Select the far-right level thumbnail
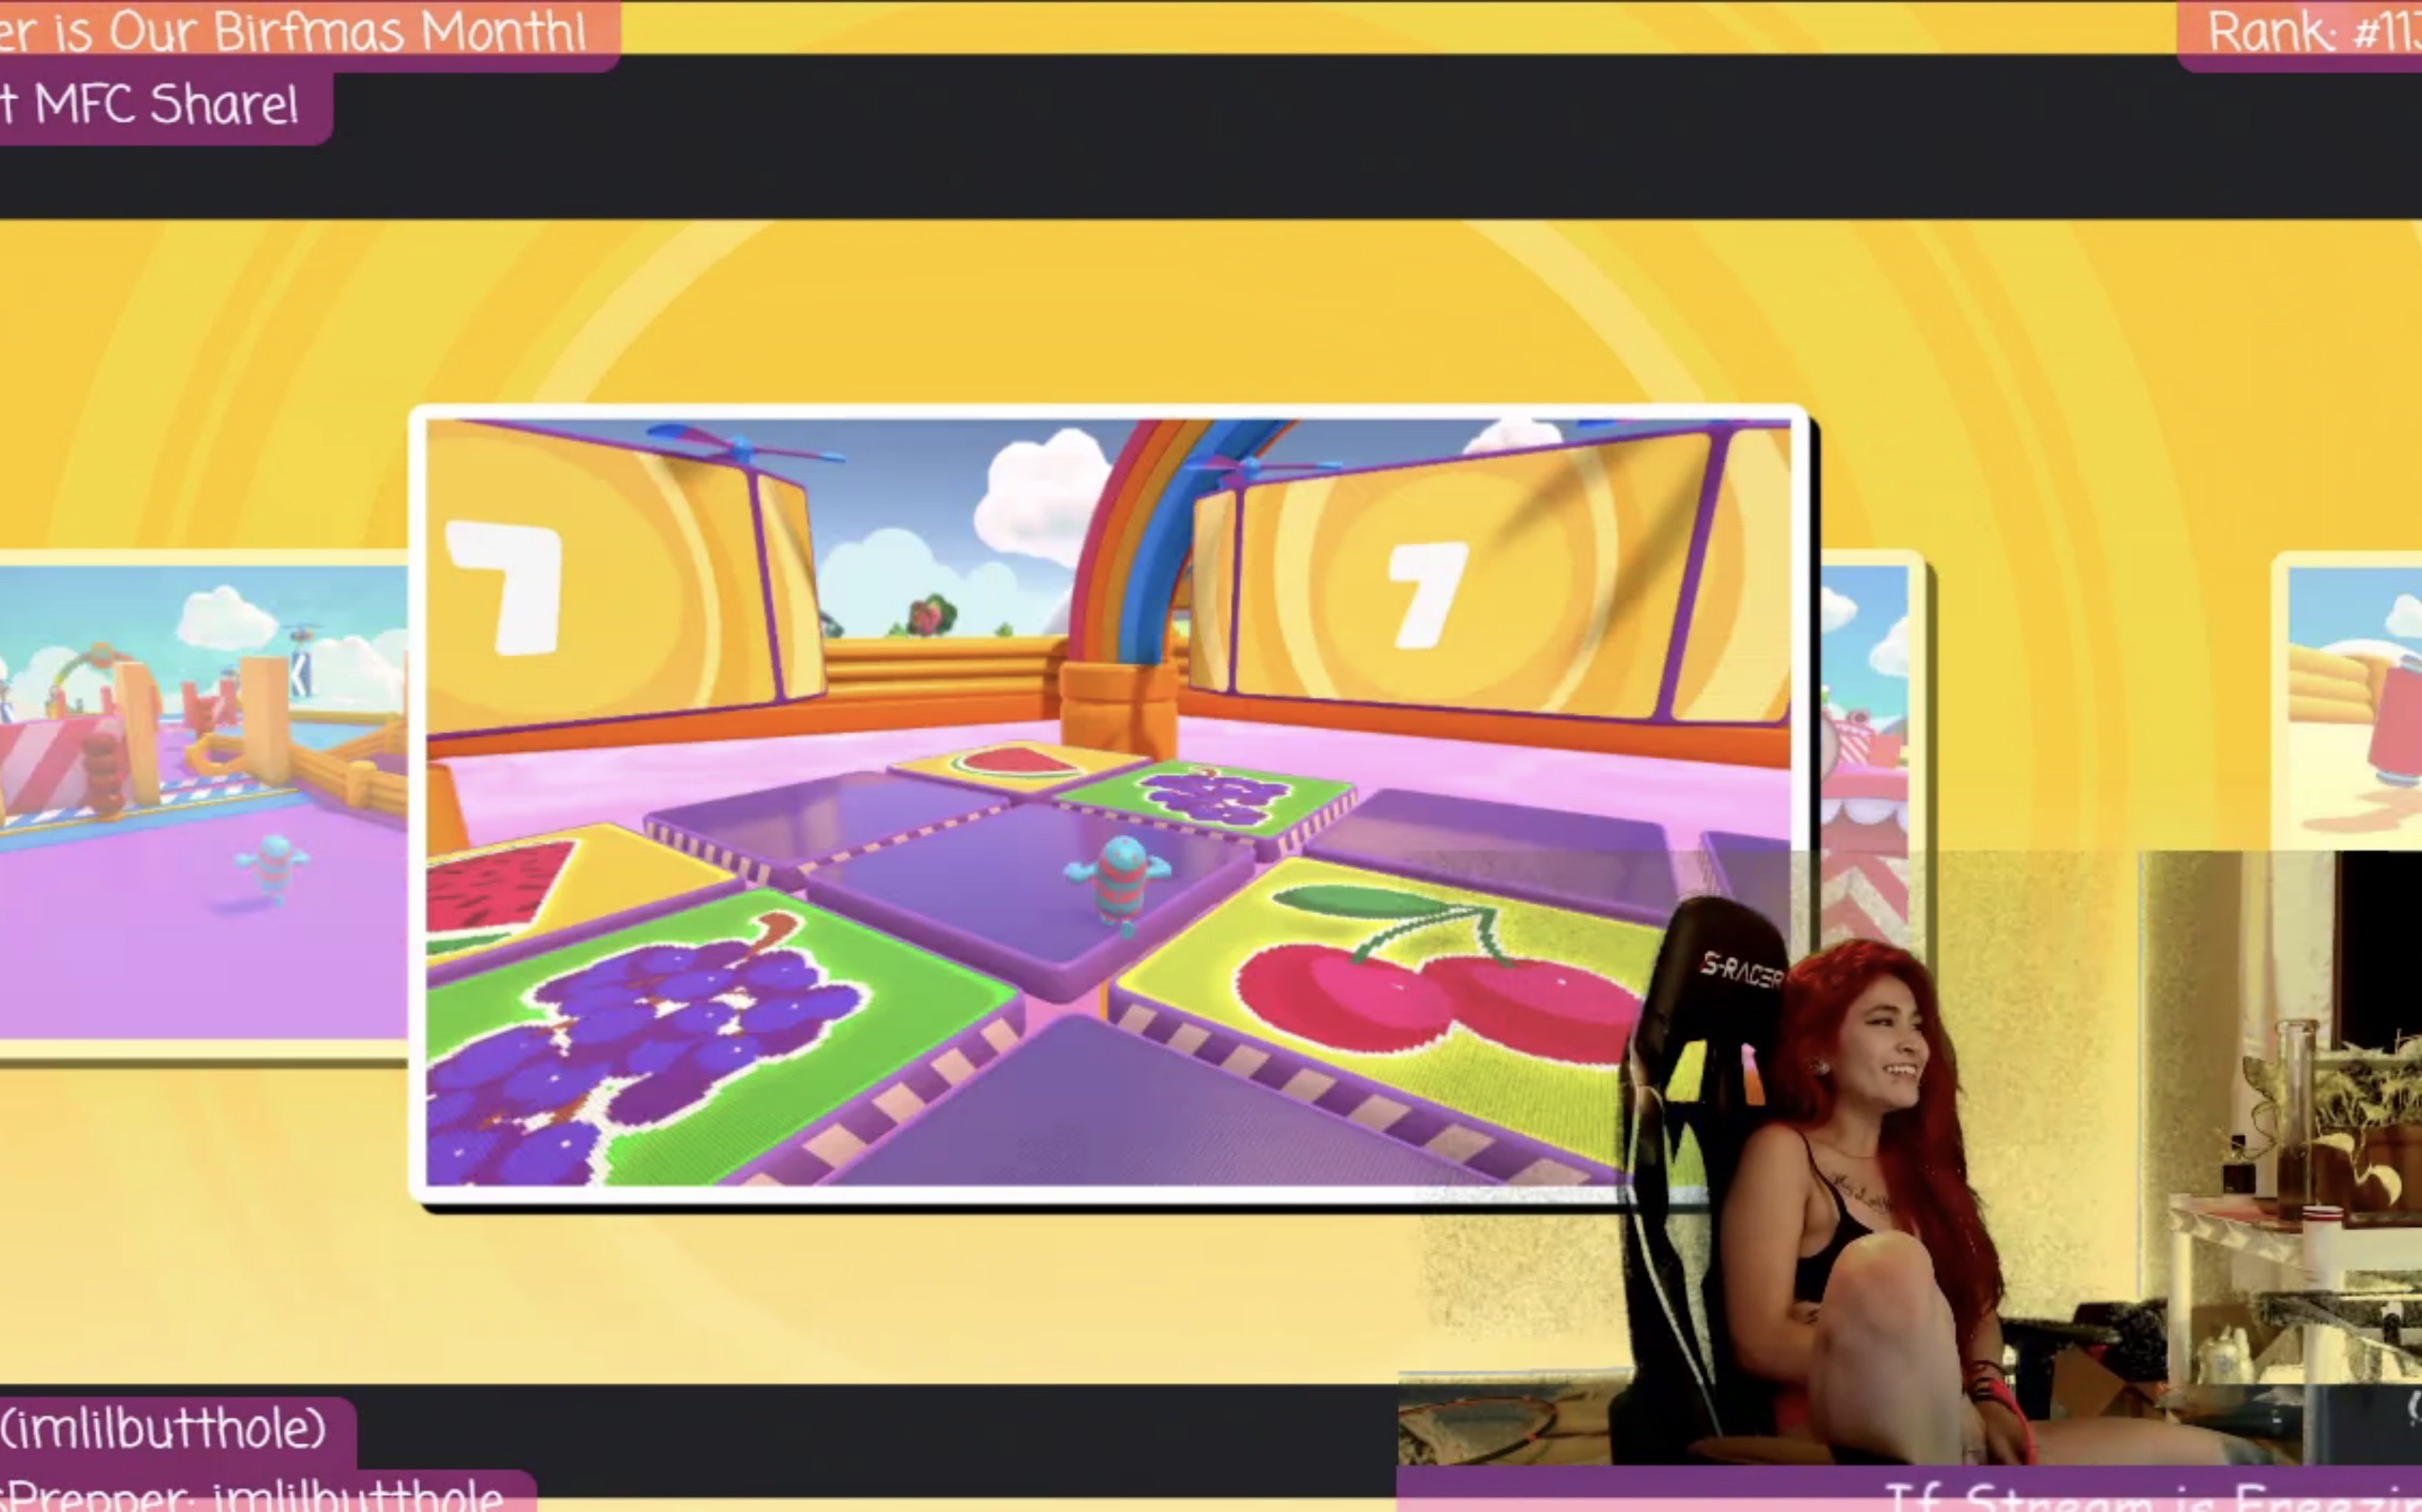The height and width of the screenshot is (1512, 2422). [x=2355, y=700]
